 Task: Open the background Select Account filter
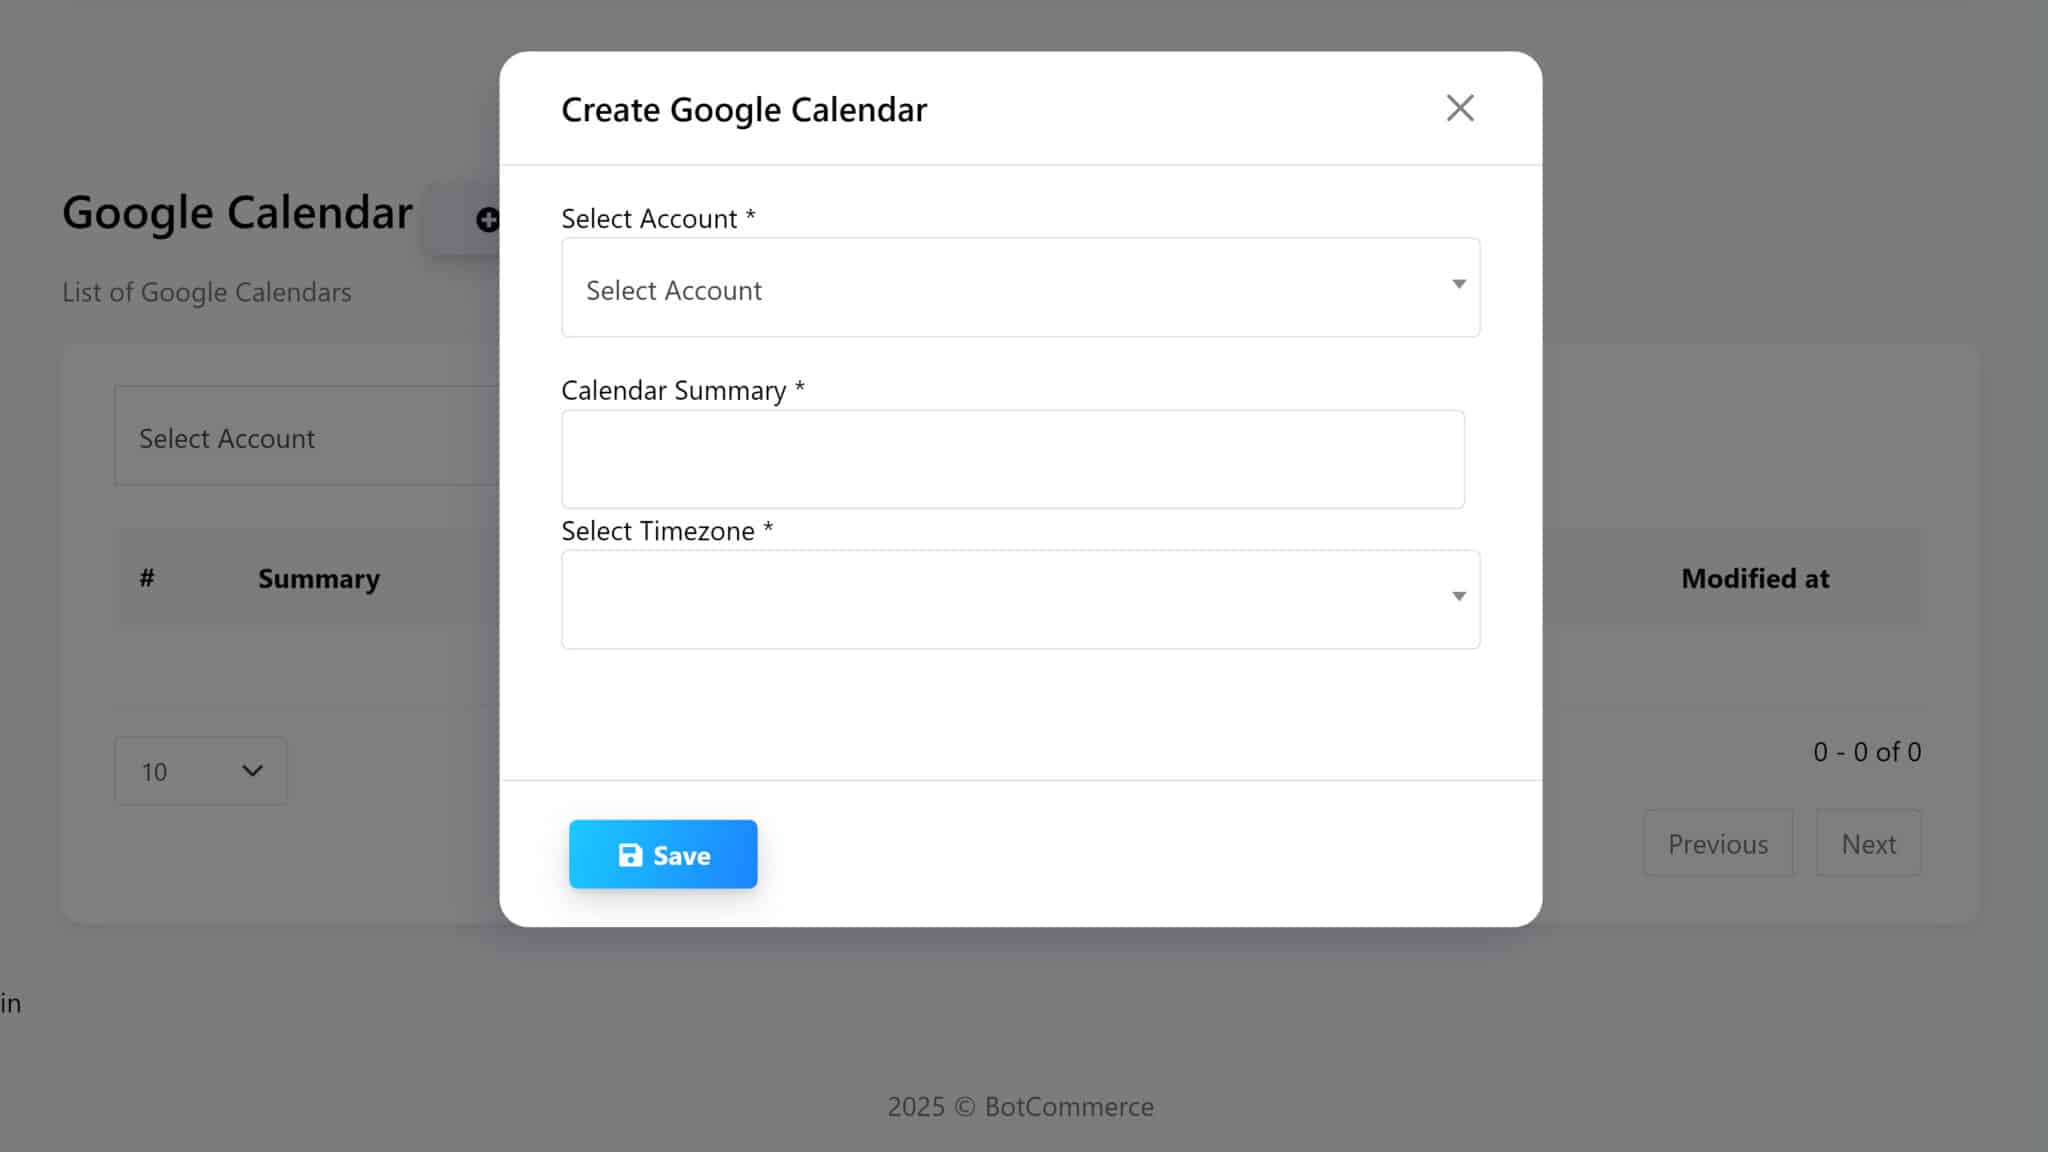305,437
